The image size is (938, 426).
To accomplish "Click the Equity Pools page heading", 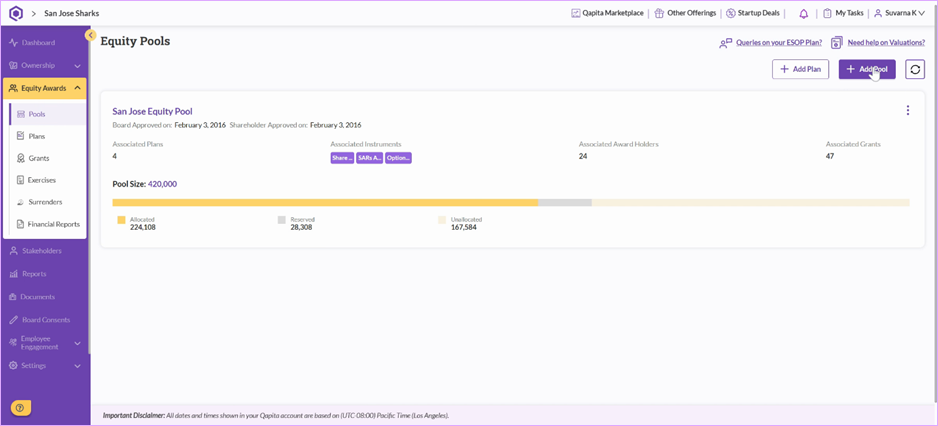I will click(x=135, y=41).
